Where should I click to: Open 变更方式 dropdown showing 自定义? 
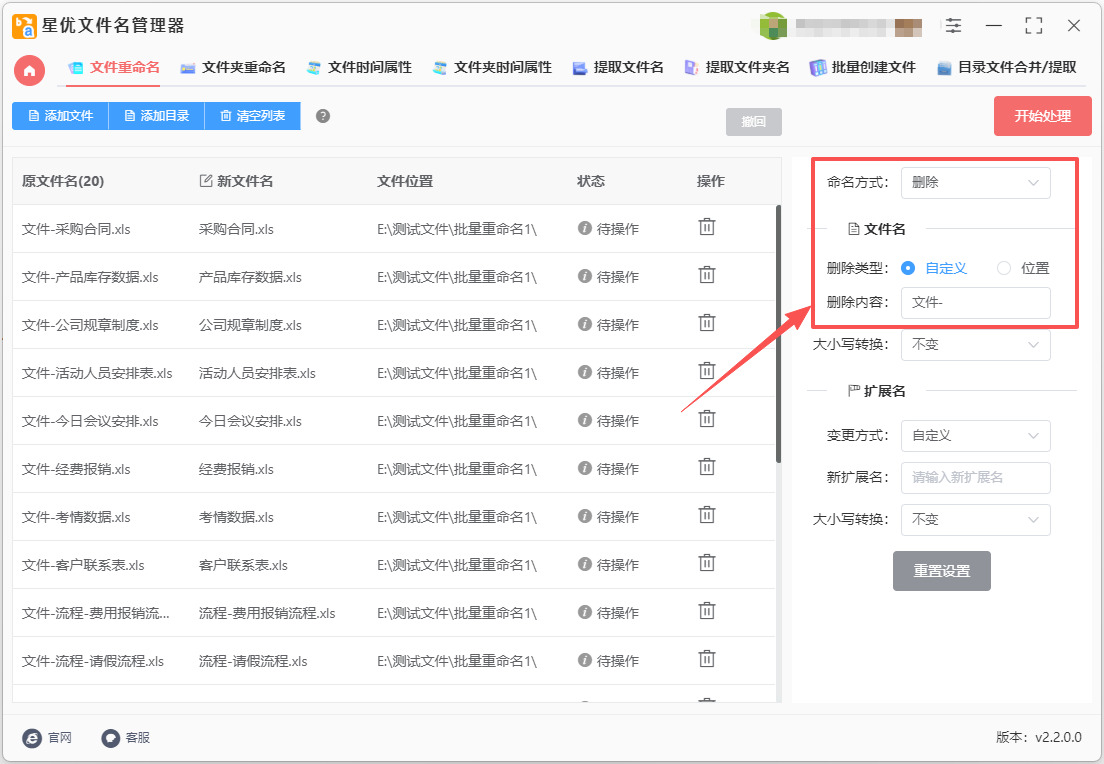tap(976, 436)
